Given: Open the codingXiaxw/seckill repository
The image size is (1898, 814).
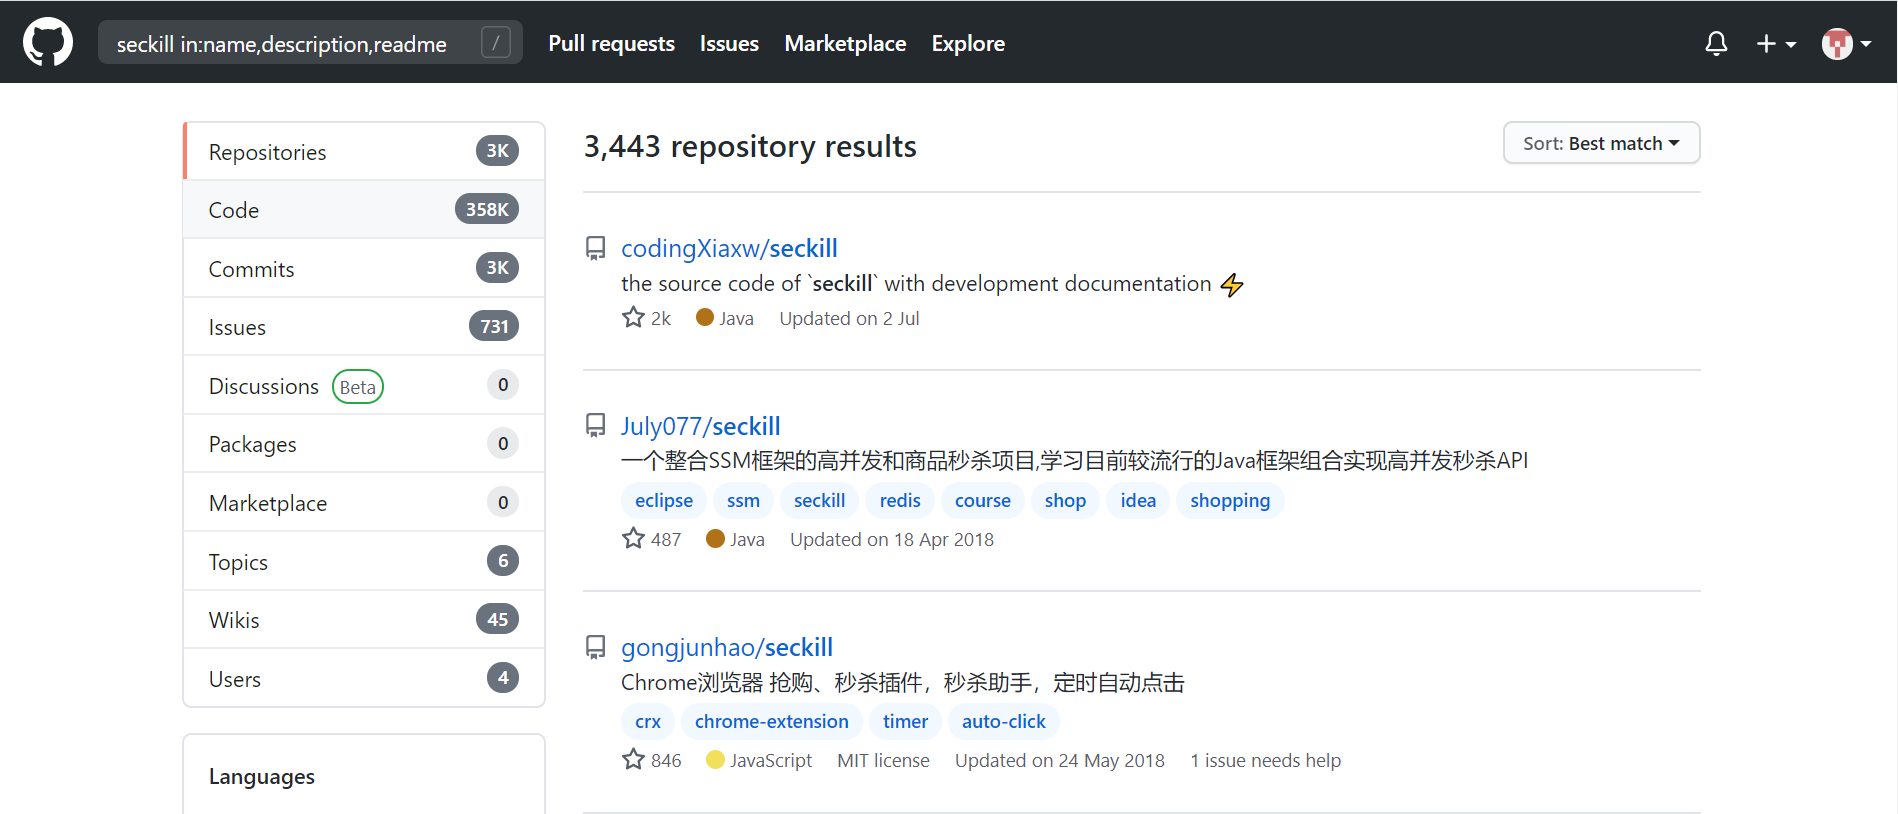Looking at the screenshot, I should pos(729,248).
